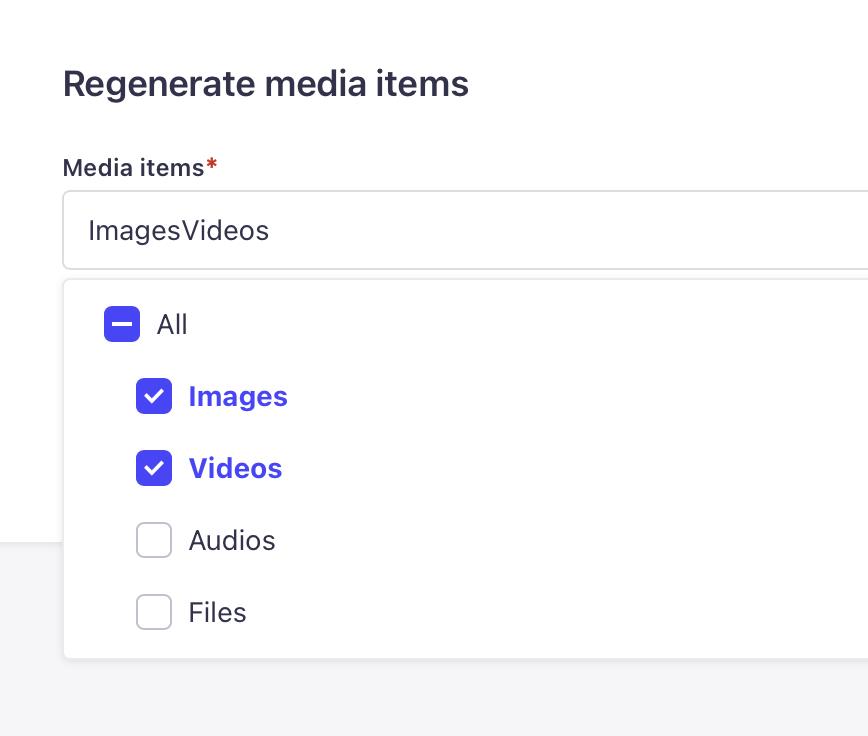This screenshot has height=736, width=868.
Task: Click the Media items field label
Action: tap(133, 168)
